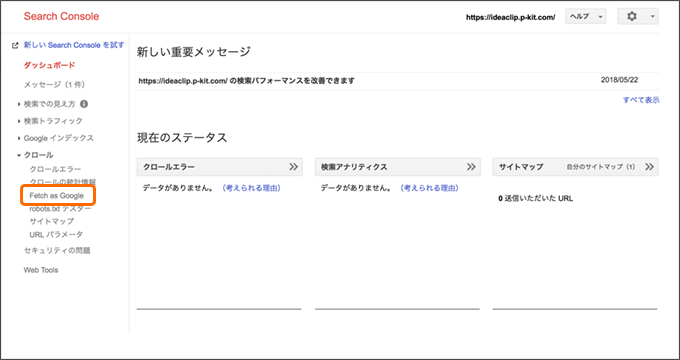Open 検索アナリティクス panel header
The height and width of the screenshot is (360, 680).
point(398,167)
